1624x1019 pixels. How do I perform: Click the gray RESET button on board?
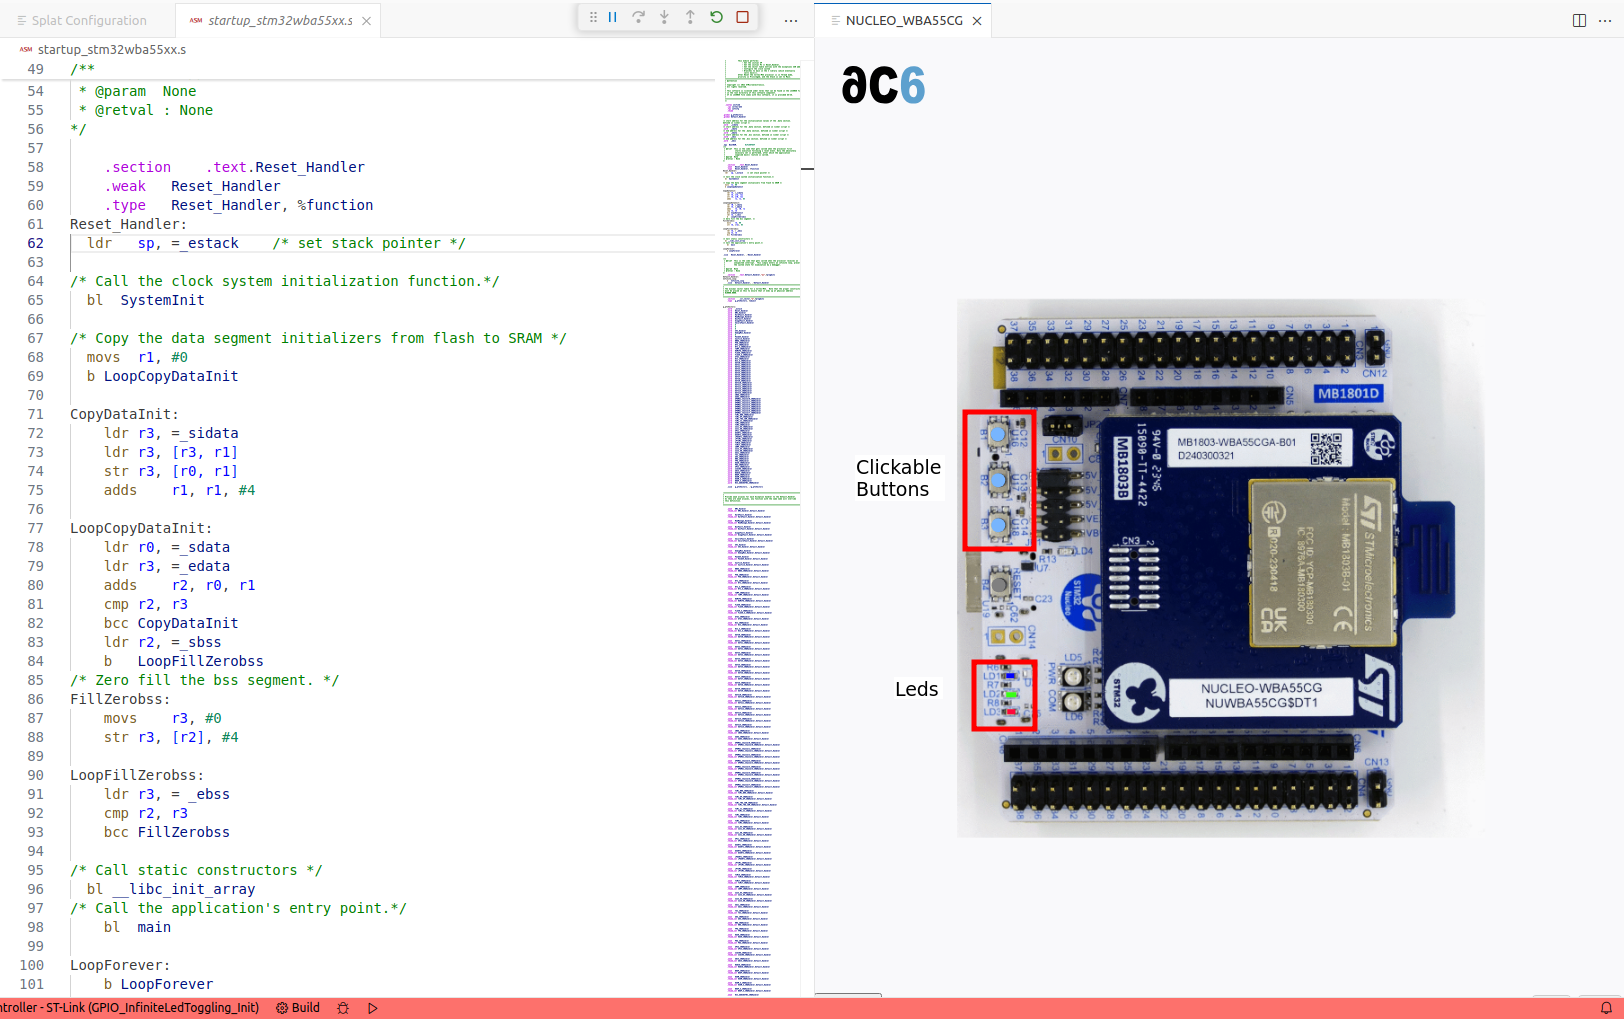point(998,584)
